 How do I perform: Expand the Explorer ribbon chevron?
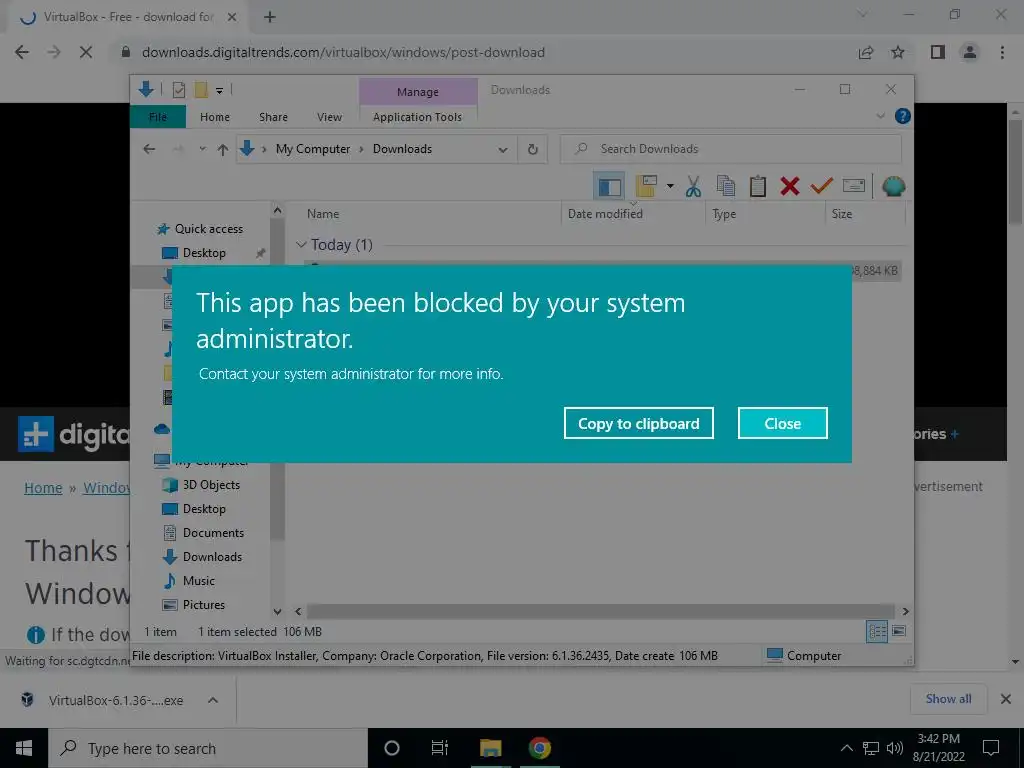point(880,116)
